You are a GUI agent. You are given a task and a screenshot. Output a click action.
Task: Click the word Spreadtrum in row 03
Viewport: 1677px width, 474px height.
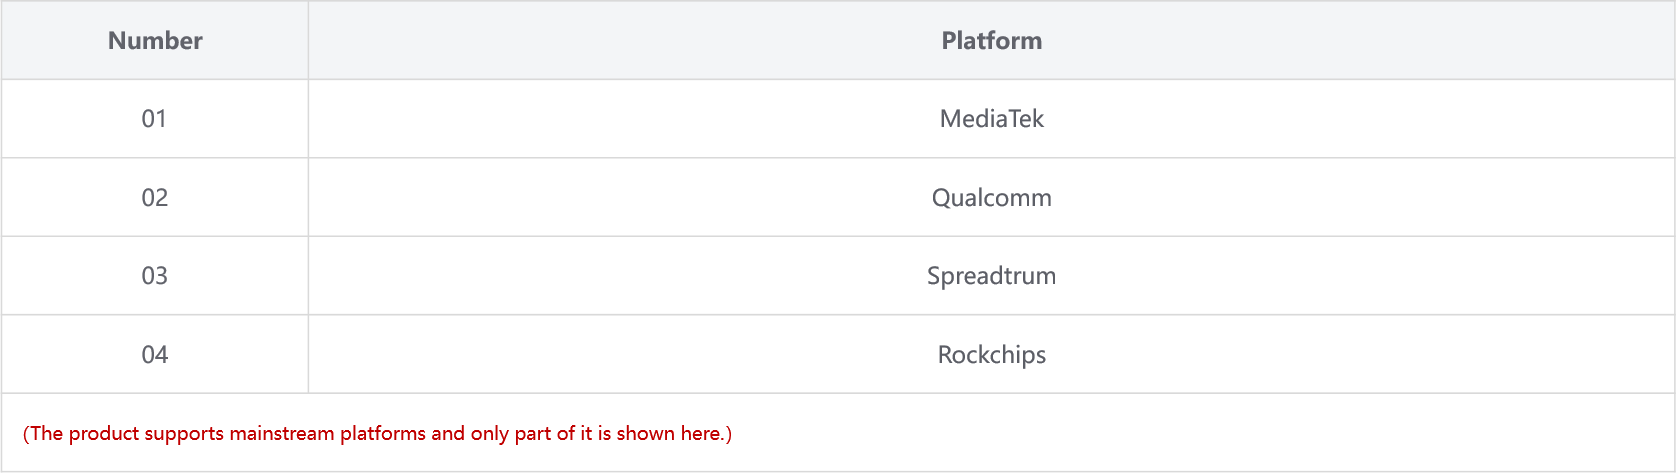[x=991, y=276]
